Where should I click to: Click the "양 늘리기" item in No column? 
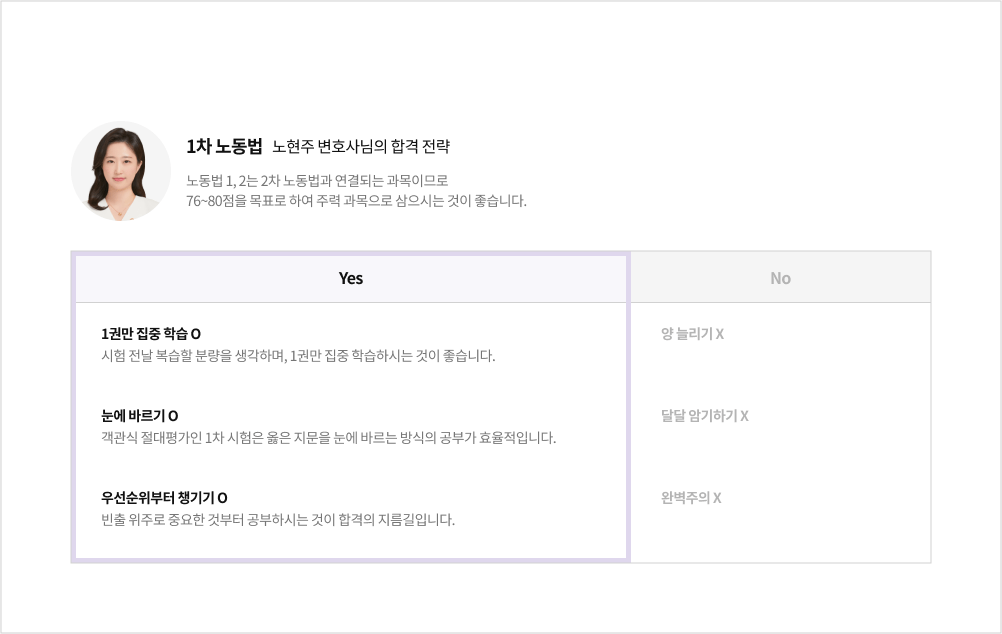pos(686,334)
